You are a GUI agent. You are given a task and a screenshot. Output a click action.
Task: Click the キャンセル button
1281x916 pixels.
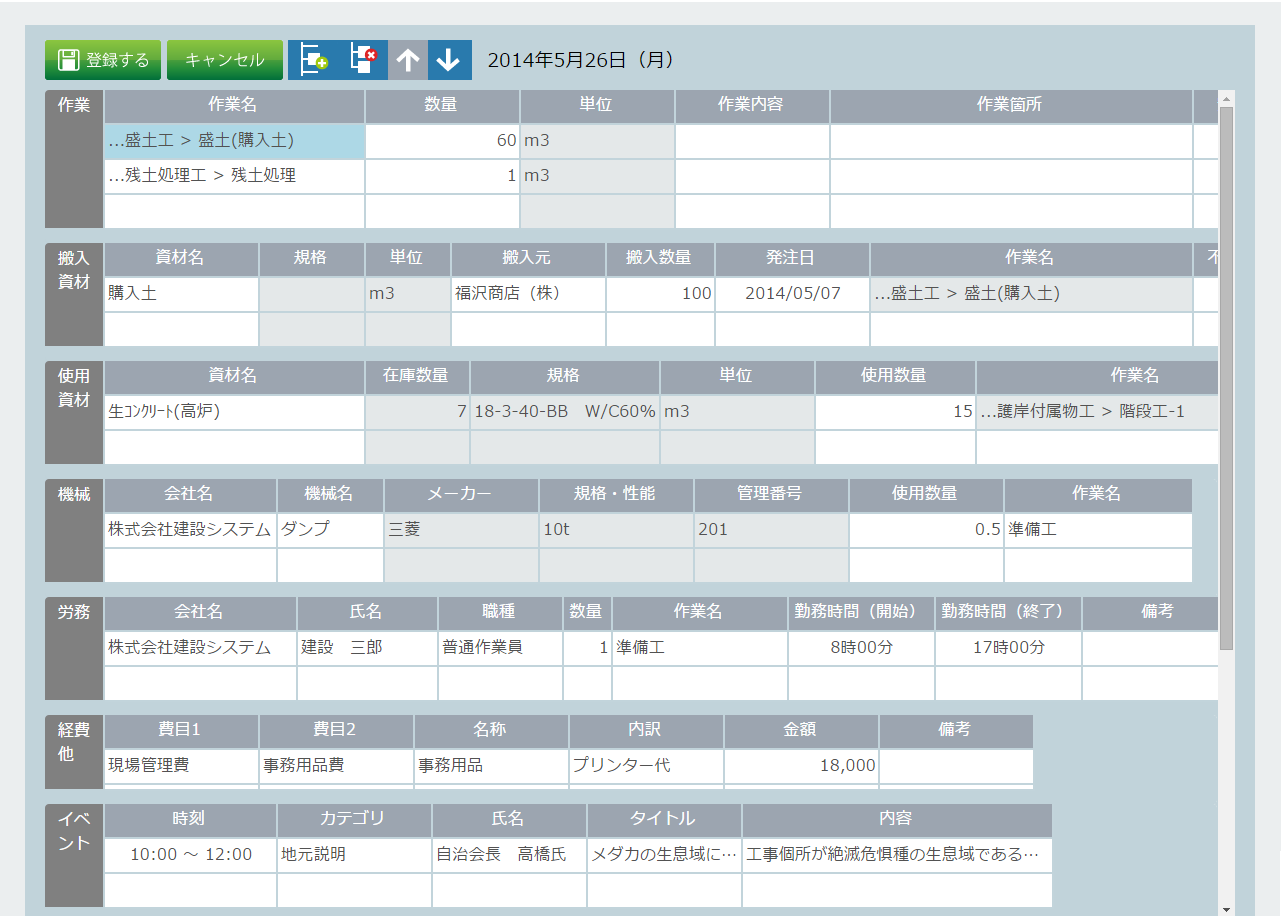point(225,60)
